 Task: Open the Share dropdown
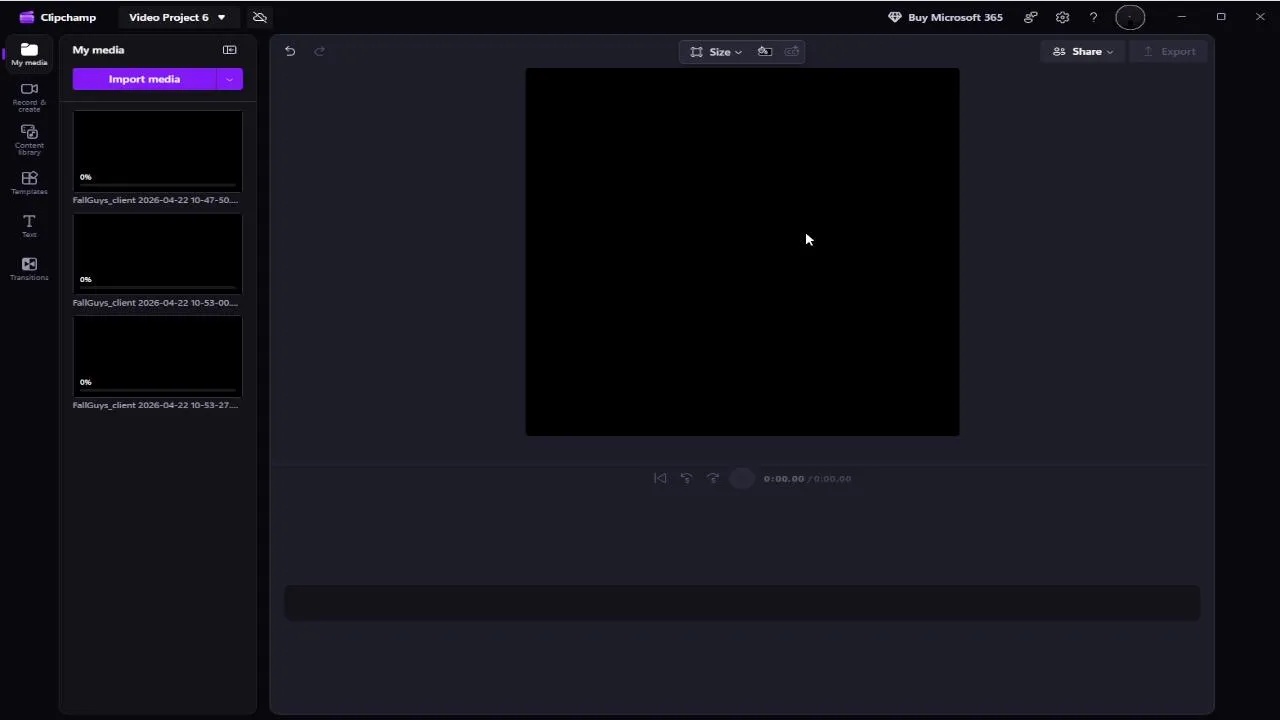click(x=1083, y=52)
